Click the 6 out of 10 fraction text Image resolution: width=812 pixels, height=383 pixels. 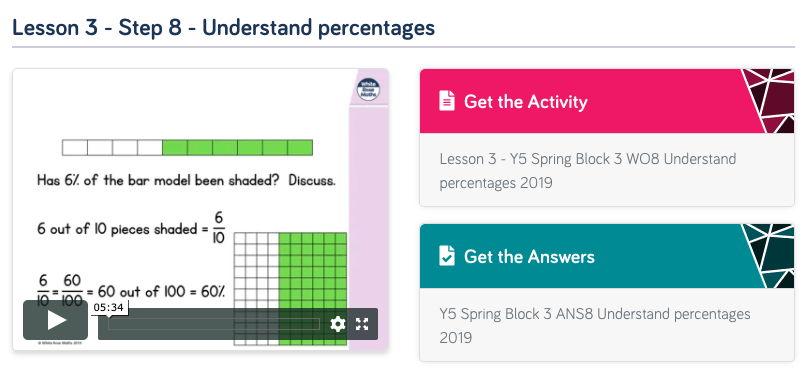click(x=132, y=229)
